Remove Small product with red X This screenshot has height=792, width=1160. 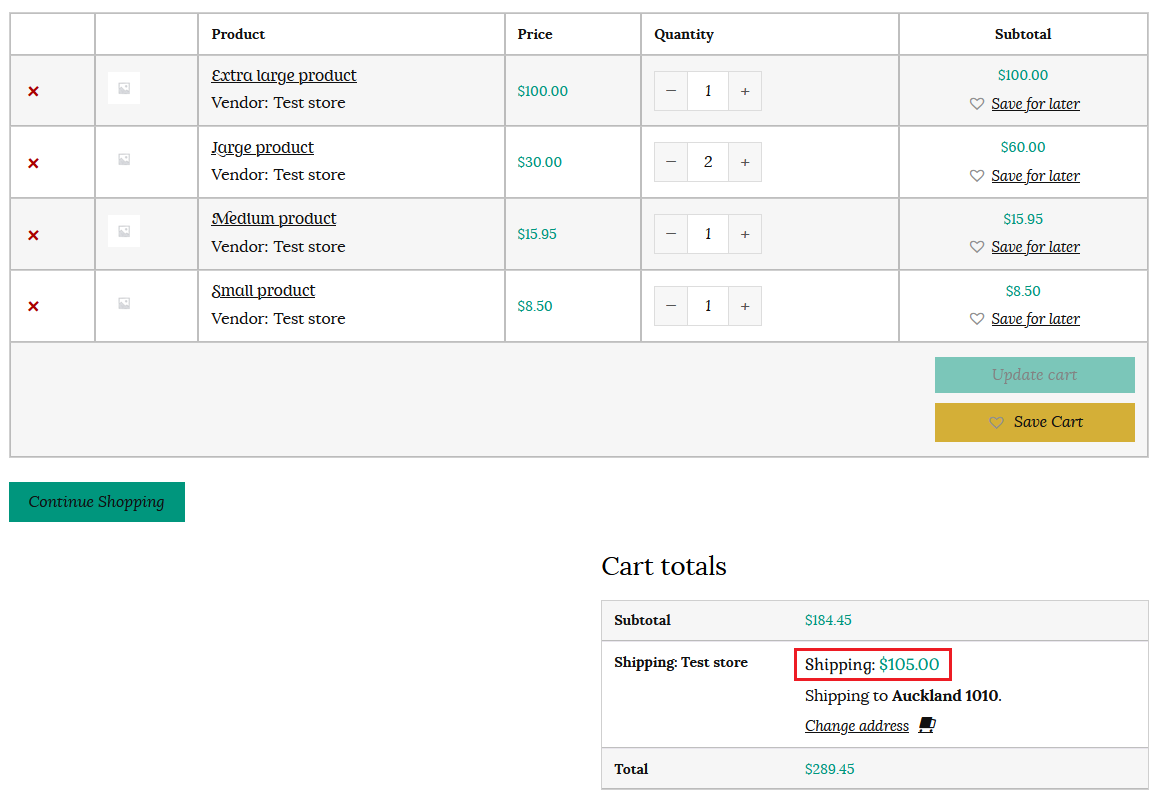pyautogui.click(x=33, y=306)
